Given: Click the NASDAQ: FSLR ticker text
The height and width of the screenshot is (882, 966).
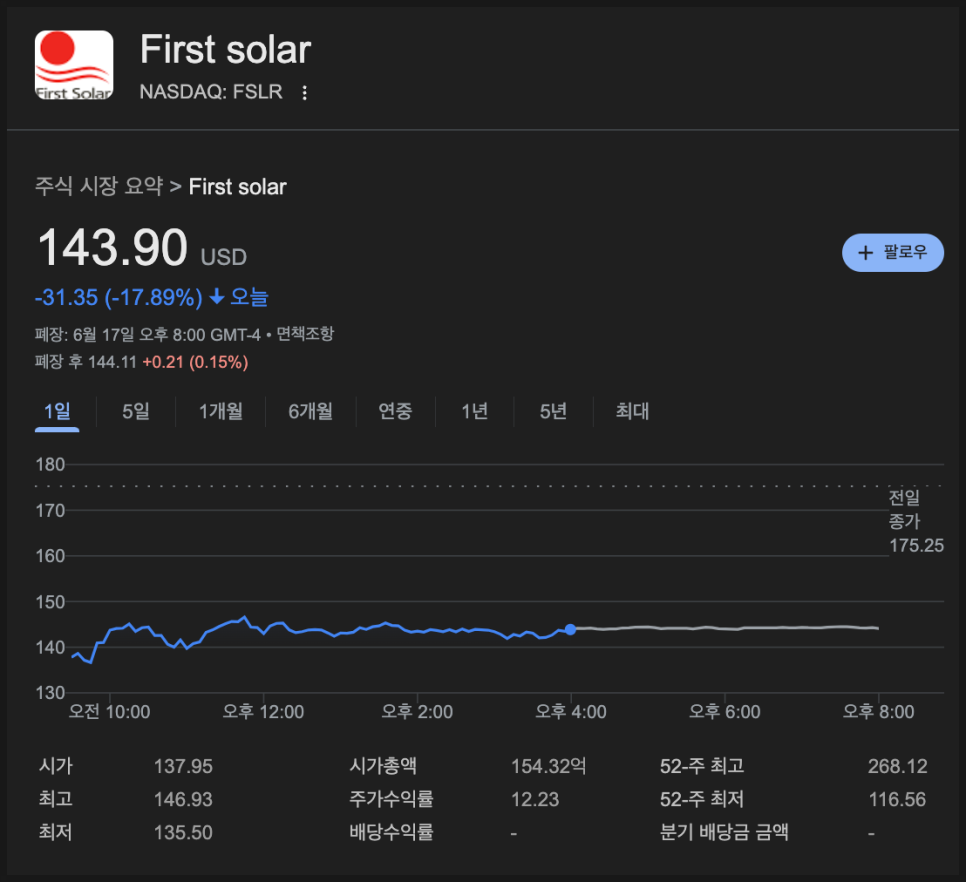Looking at the screenshot, I should pyautogui.click(x=211, y=92).
